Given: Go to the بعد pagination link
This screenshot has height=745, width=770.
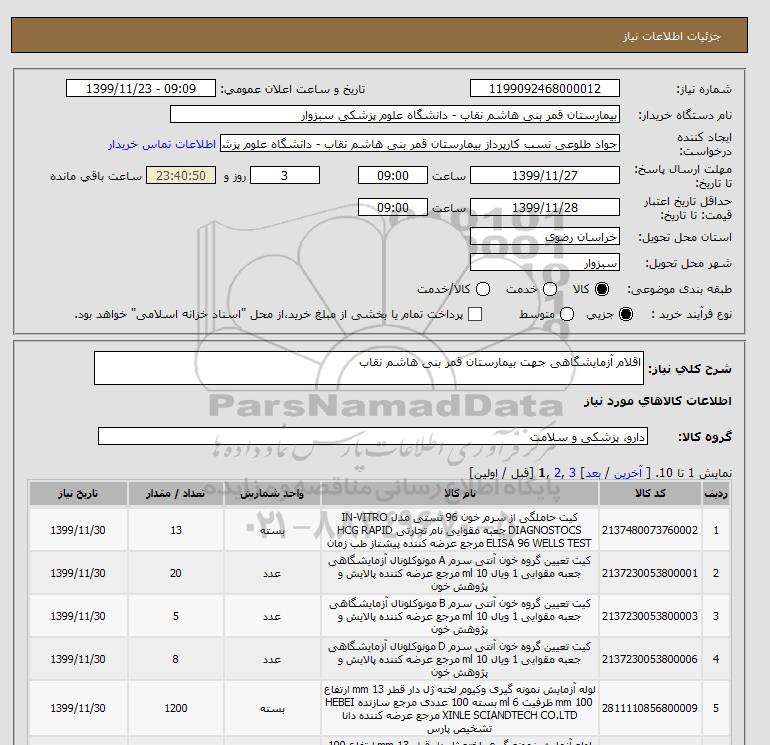Looking at the screenshot, I should [x=593, y=473].
